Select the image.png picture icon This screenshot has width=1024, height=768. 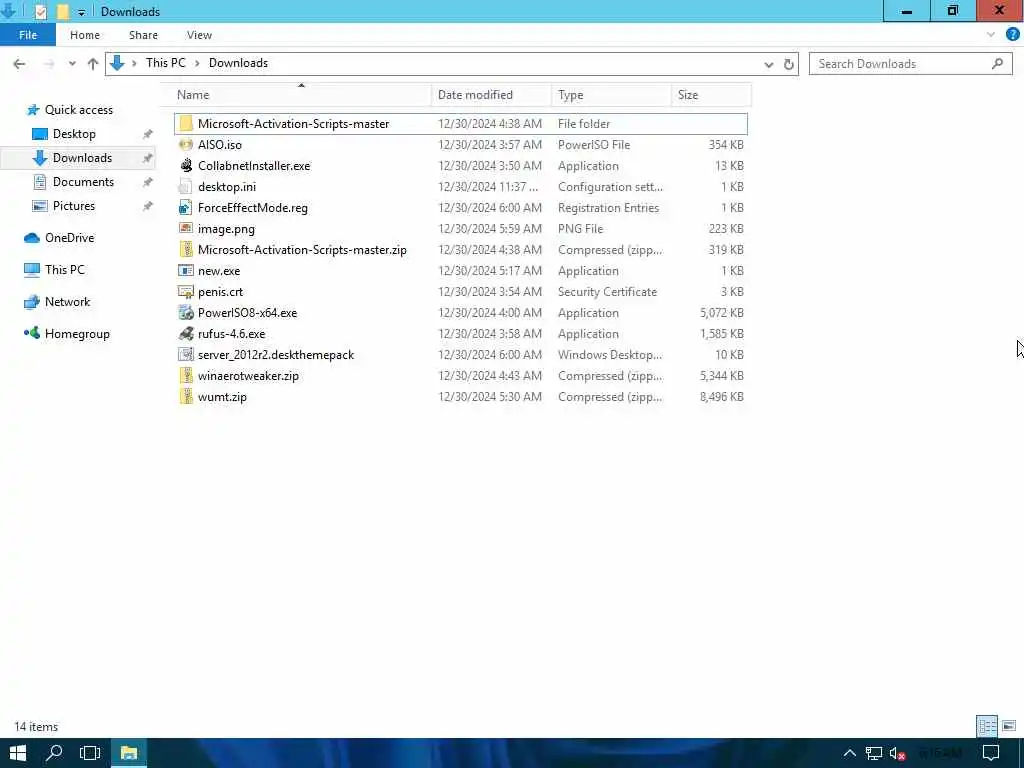point(186,229)
